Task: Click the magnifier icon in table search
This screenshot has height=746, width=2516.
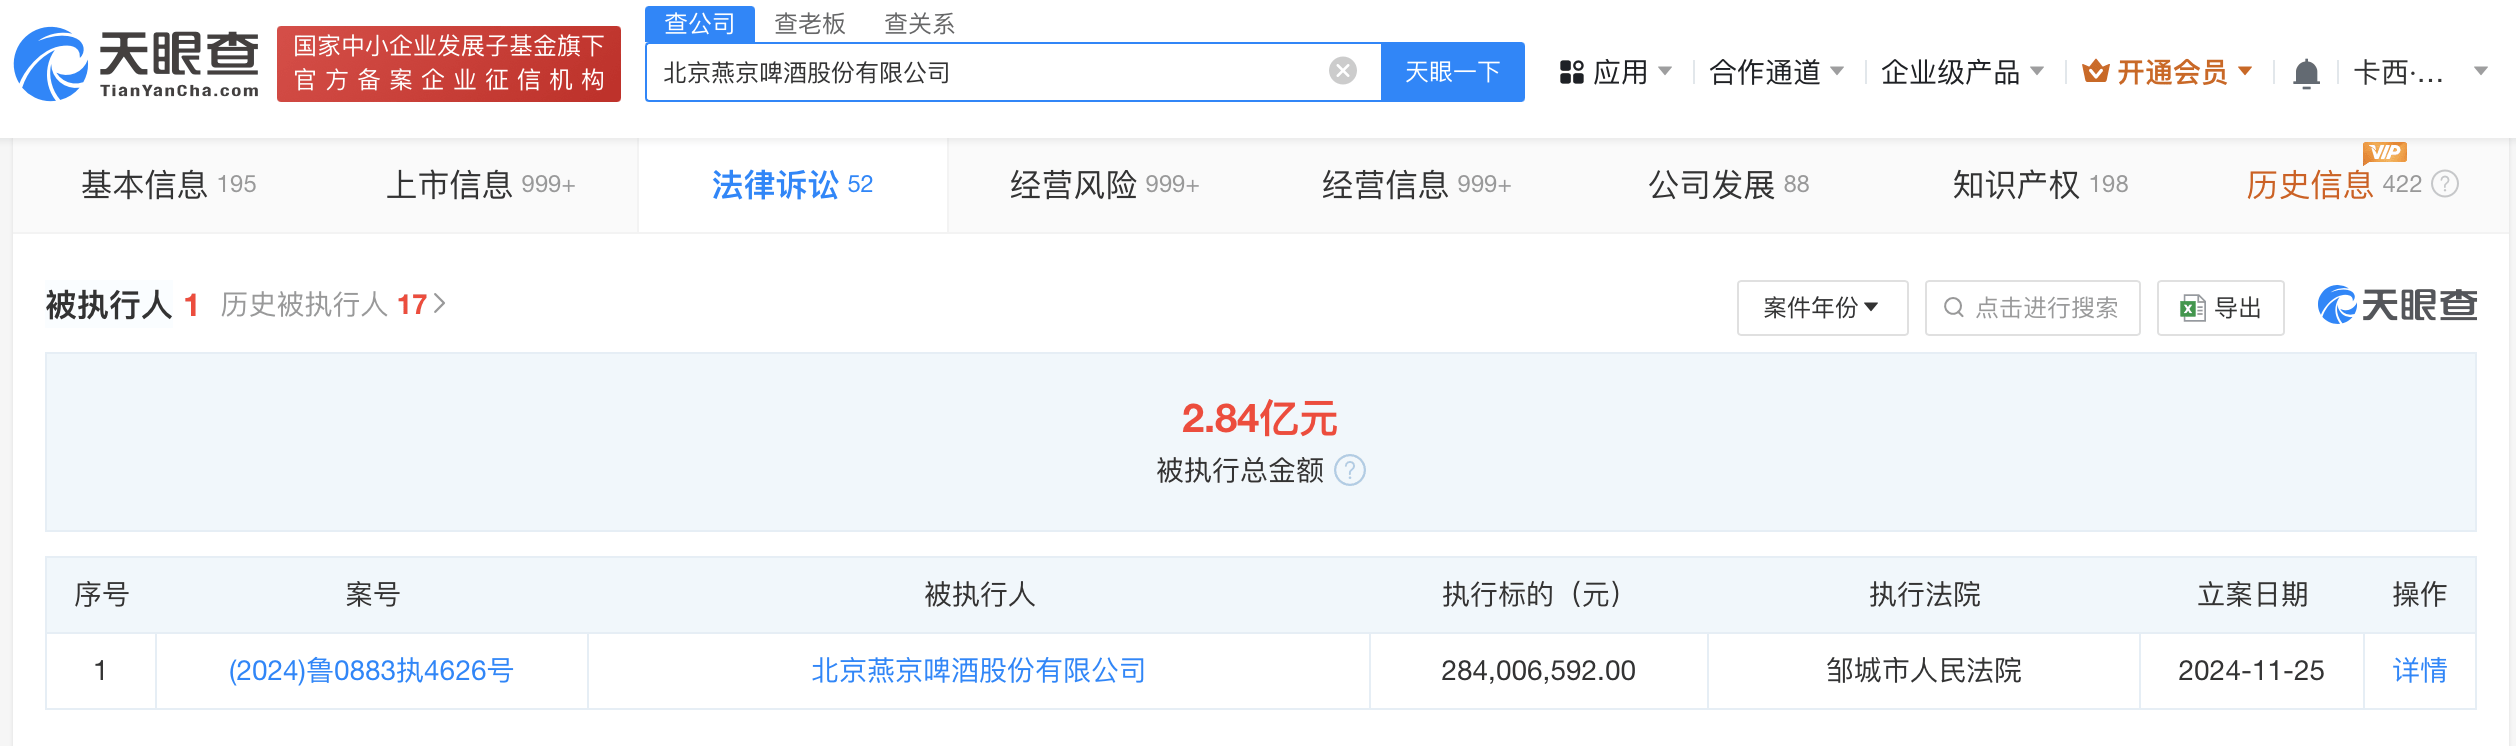Action: [1953, 308]
